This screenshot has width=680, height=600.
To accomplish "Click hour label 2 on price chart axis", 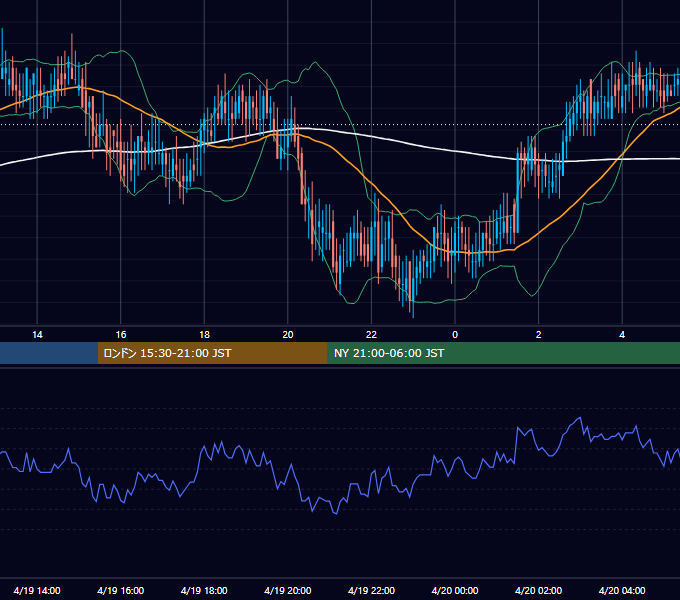I will click(539, 335).
